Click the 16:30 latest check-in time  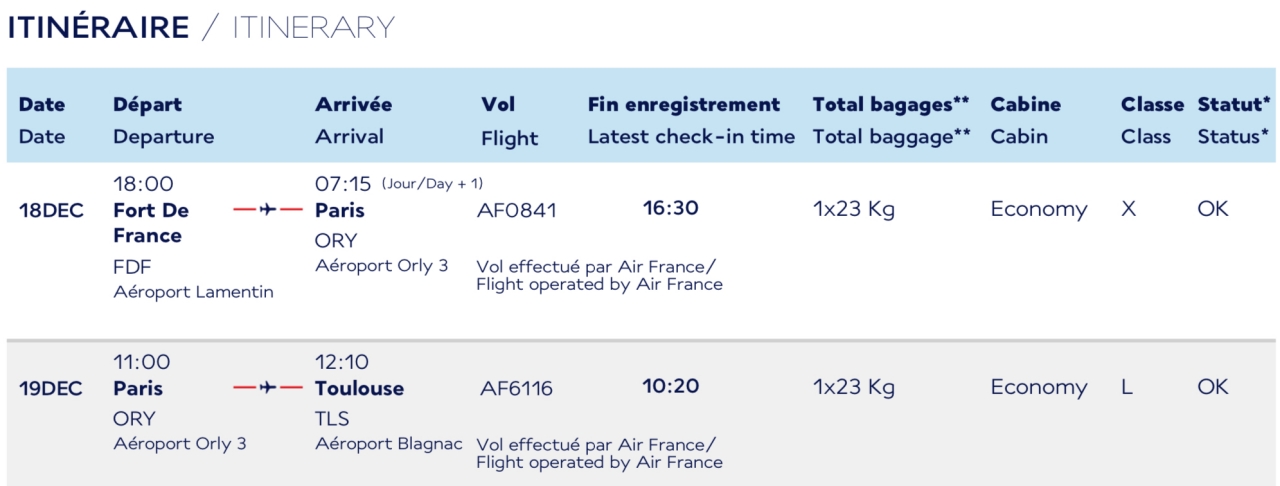tap(670, 208)
